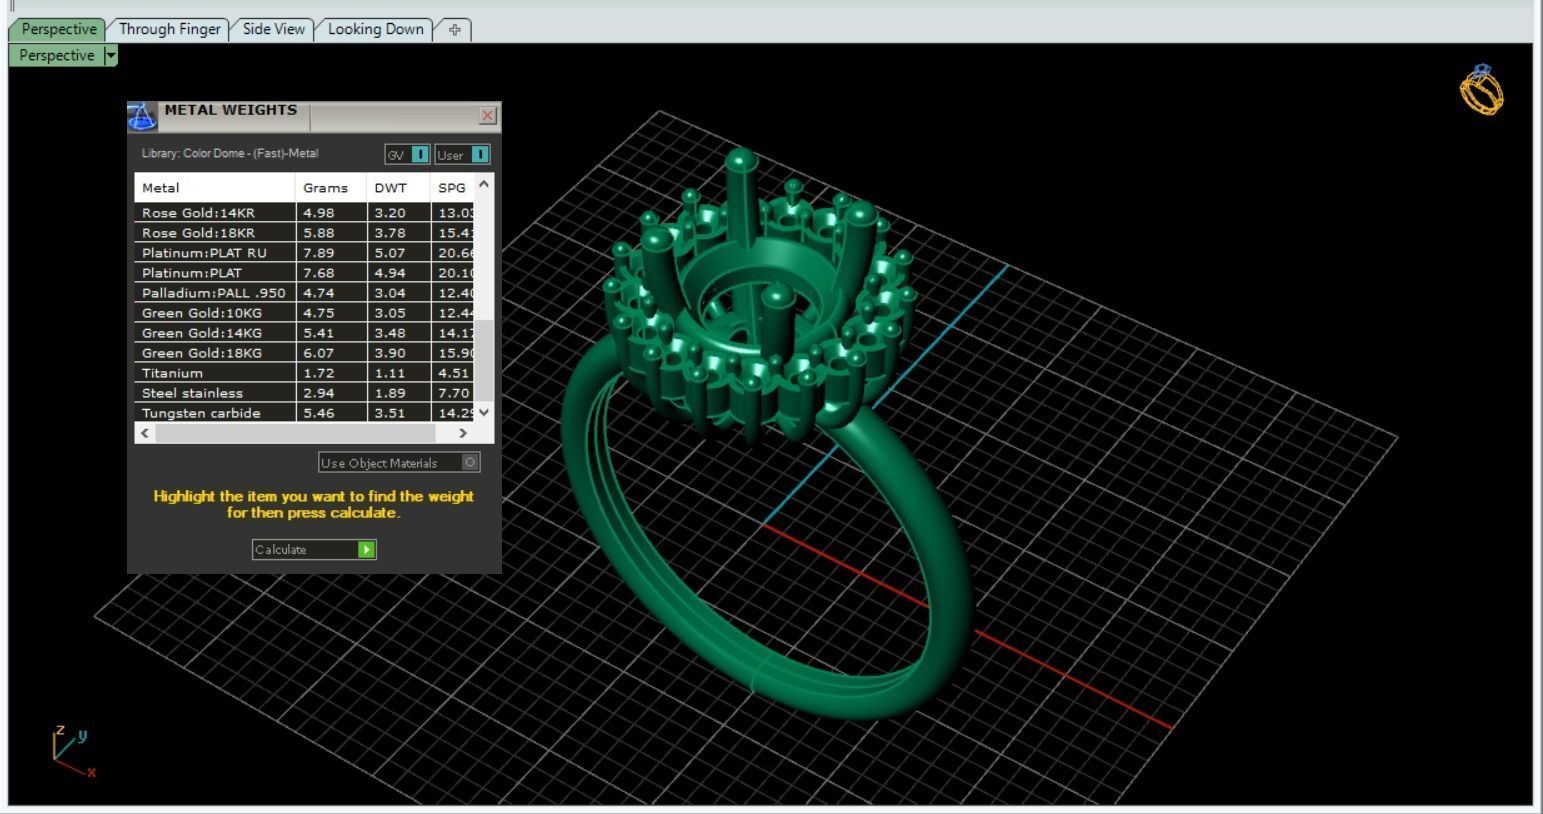Viewport: 1543px width, 814px height.
Task: Click the Library: Color Dome label
Action: coord(230,154)
